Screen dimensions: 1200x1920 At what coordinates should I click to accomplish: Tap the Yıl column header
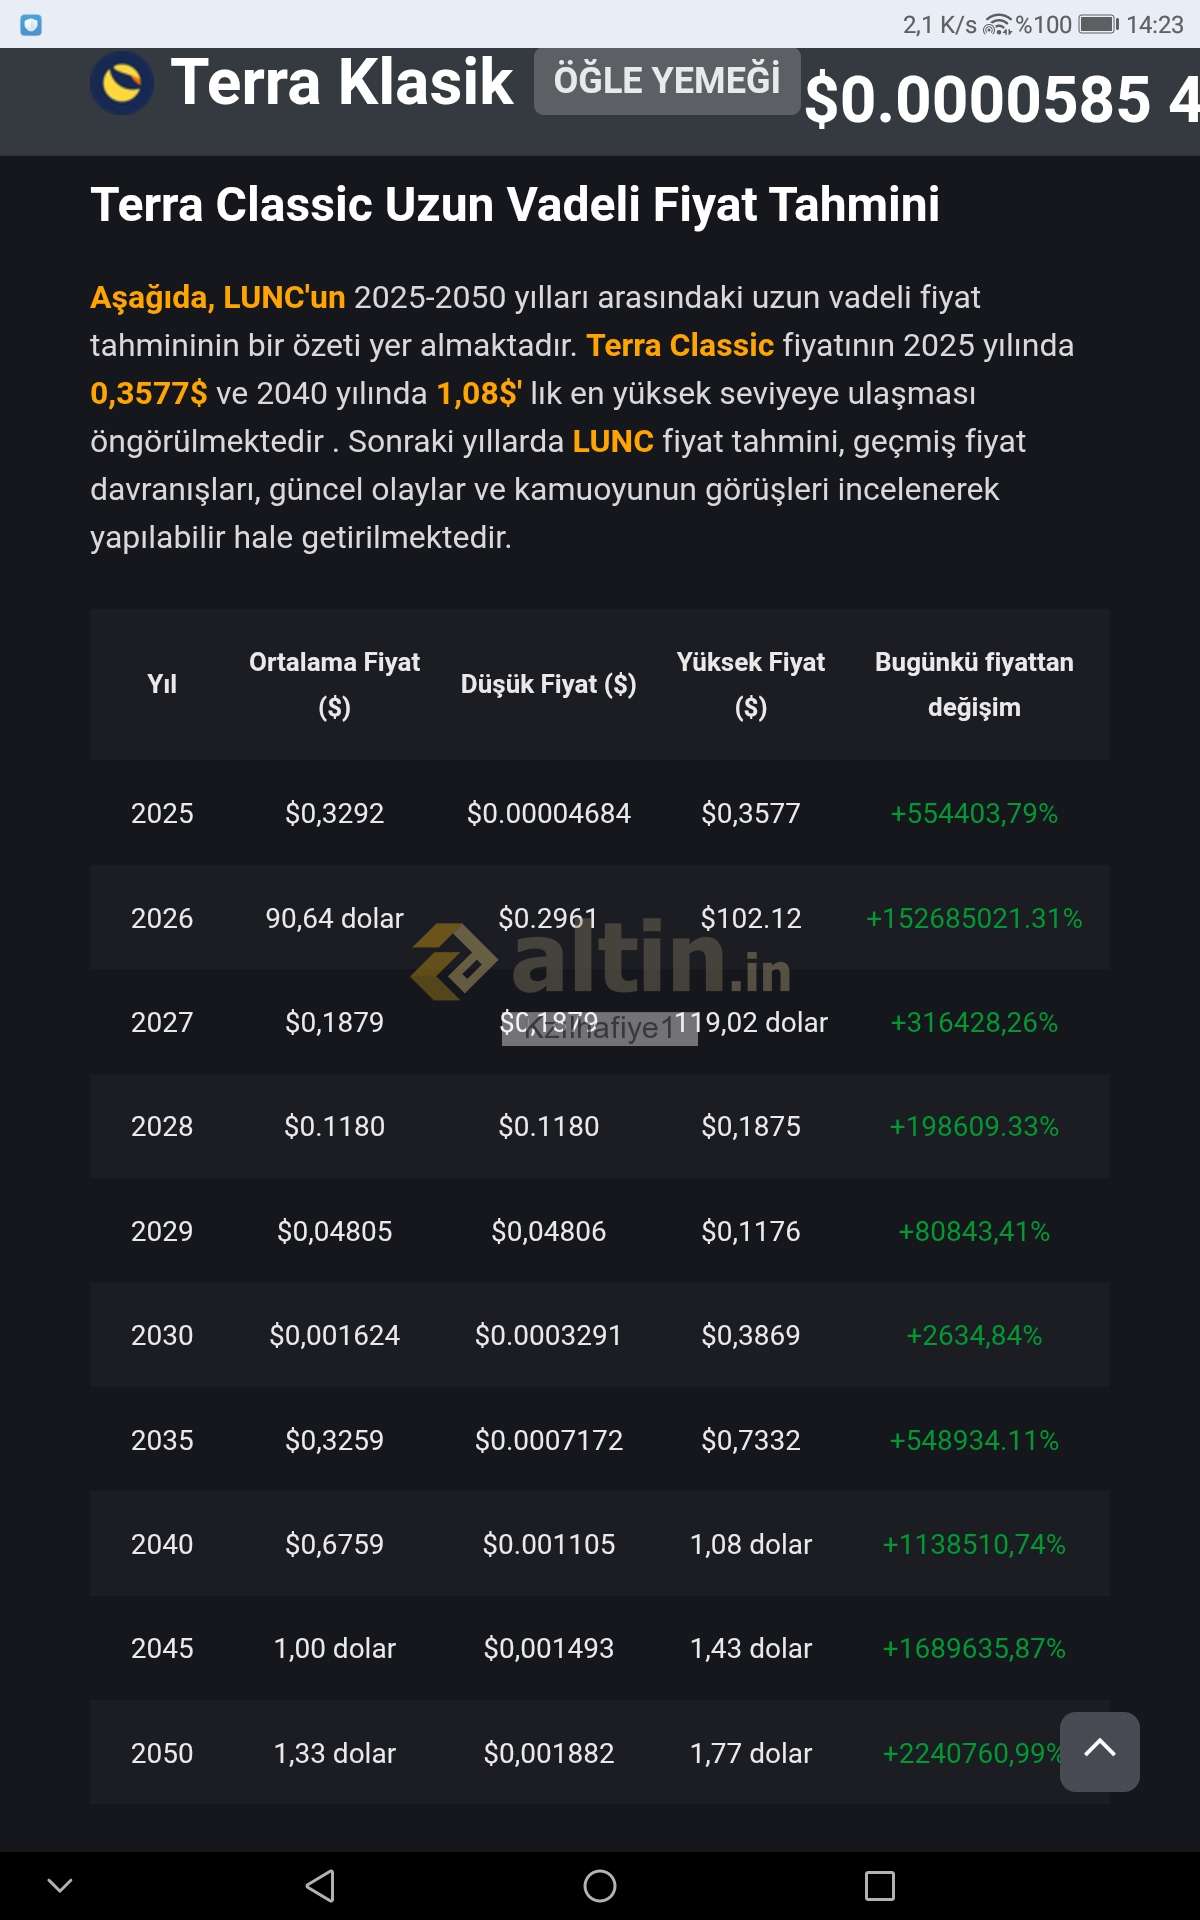click(x=162, y=684)
